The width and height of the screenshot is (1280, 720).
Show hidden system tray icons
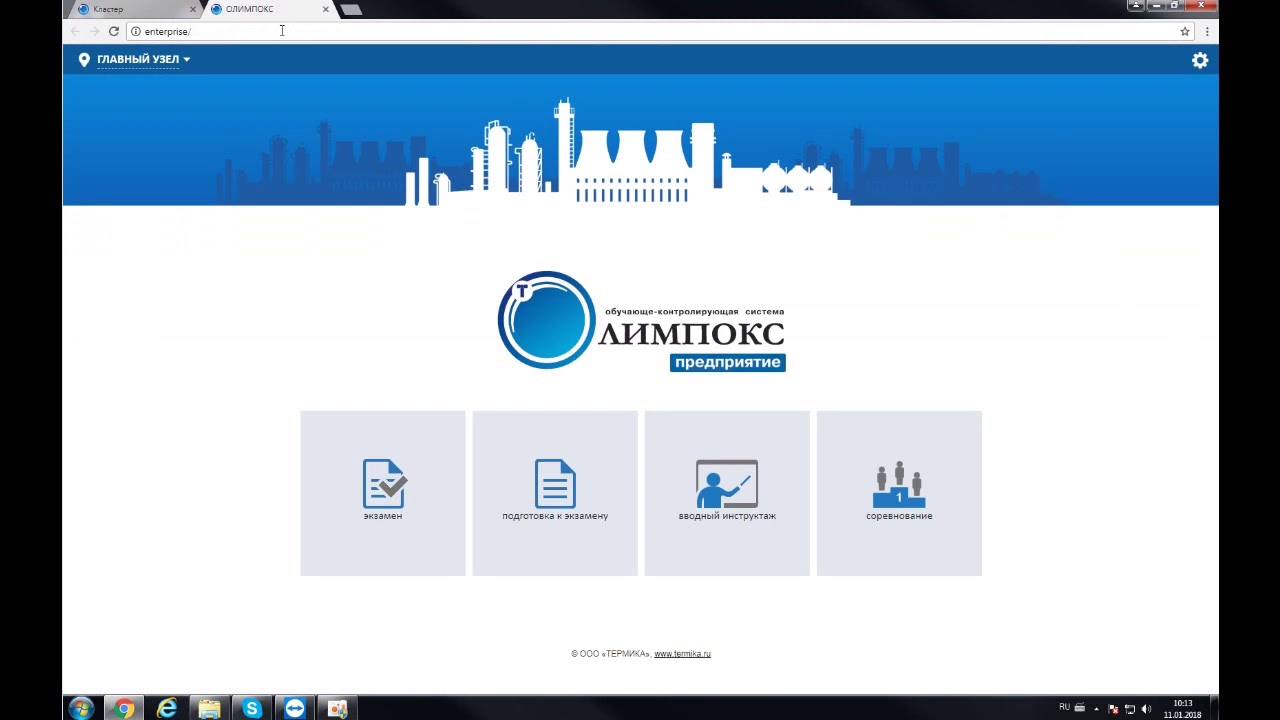1095,708
